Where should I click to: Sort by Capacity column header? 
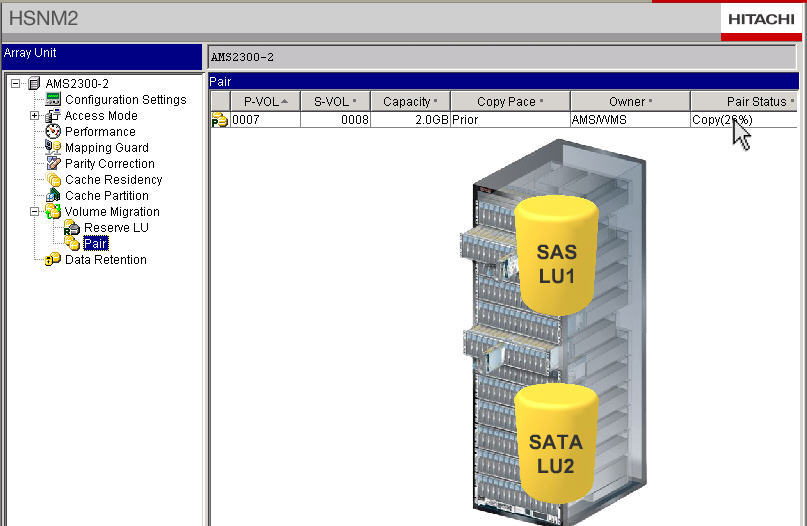(x=410, y=101)
